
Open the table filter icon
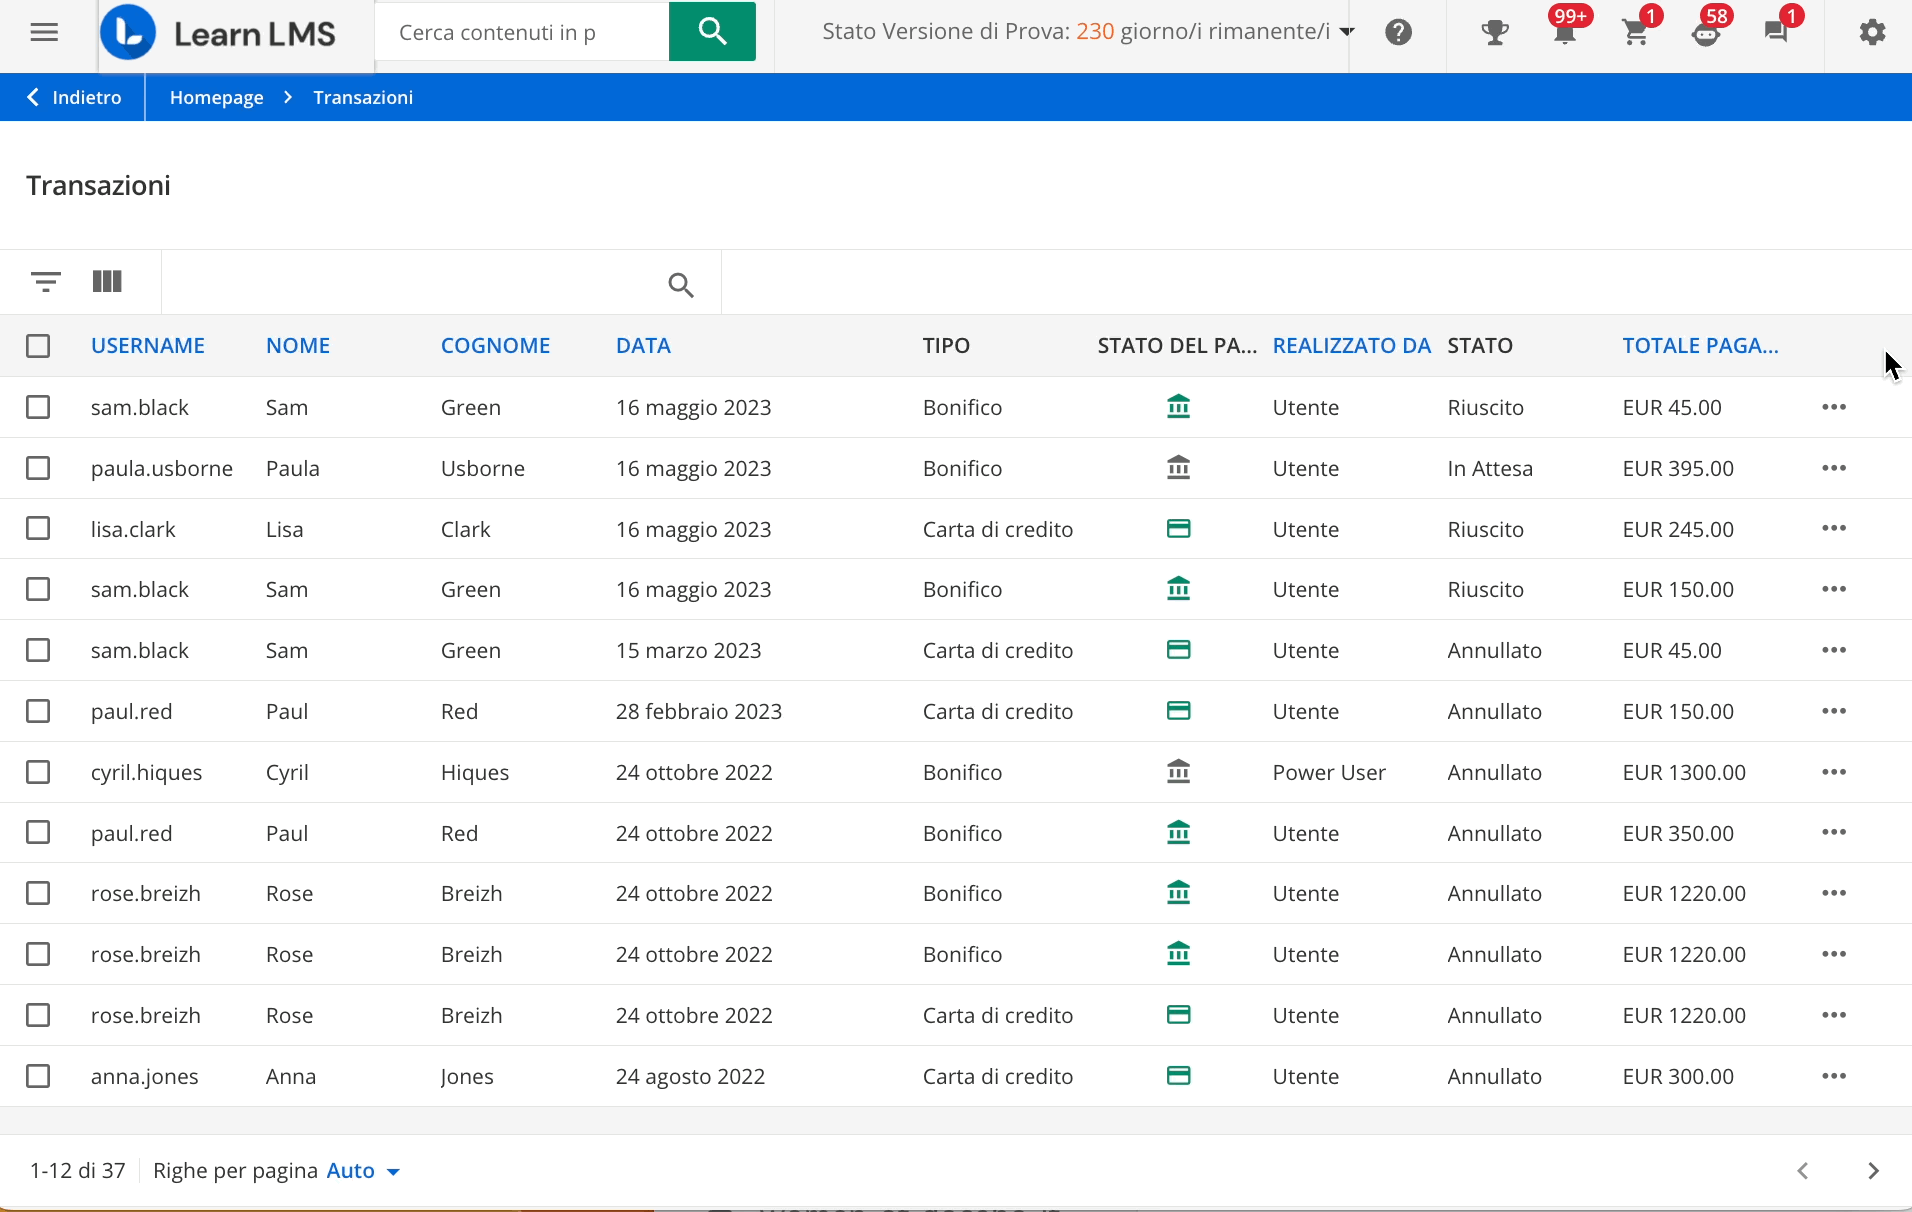pyautogui.click(x=46, y=282)
